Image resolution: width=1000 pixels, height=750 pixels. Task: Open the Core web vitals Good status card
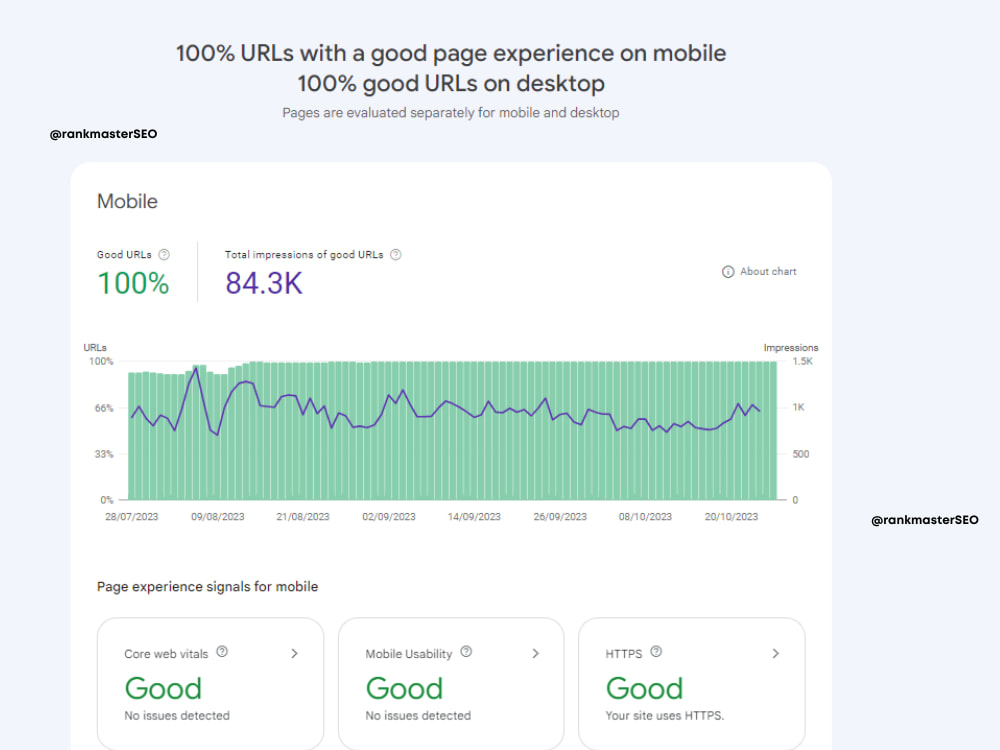(210, 684)
